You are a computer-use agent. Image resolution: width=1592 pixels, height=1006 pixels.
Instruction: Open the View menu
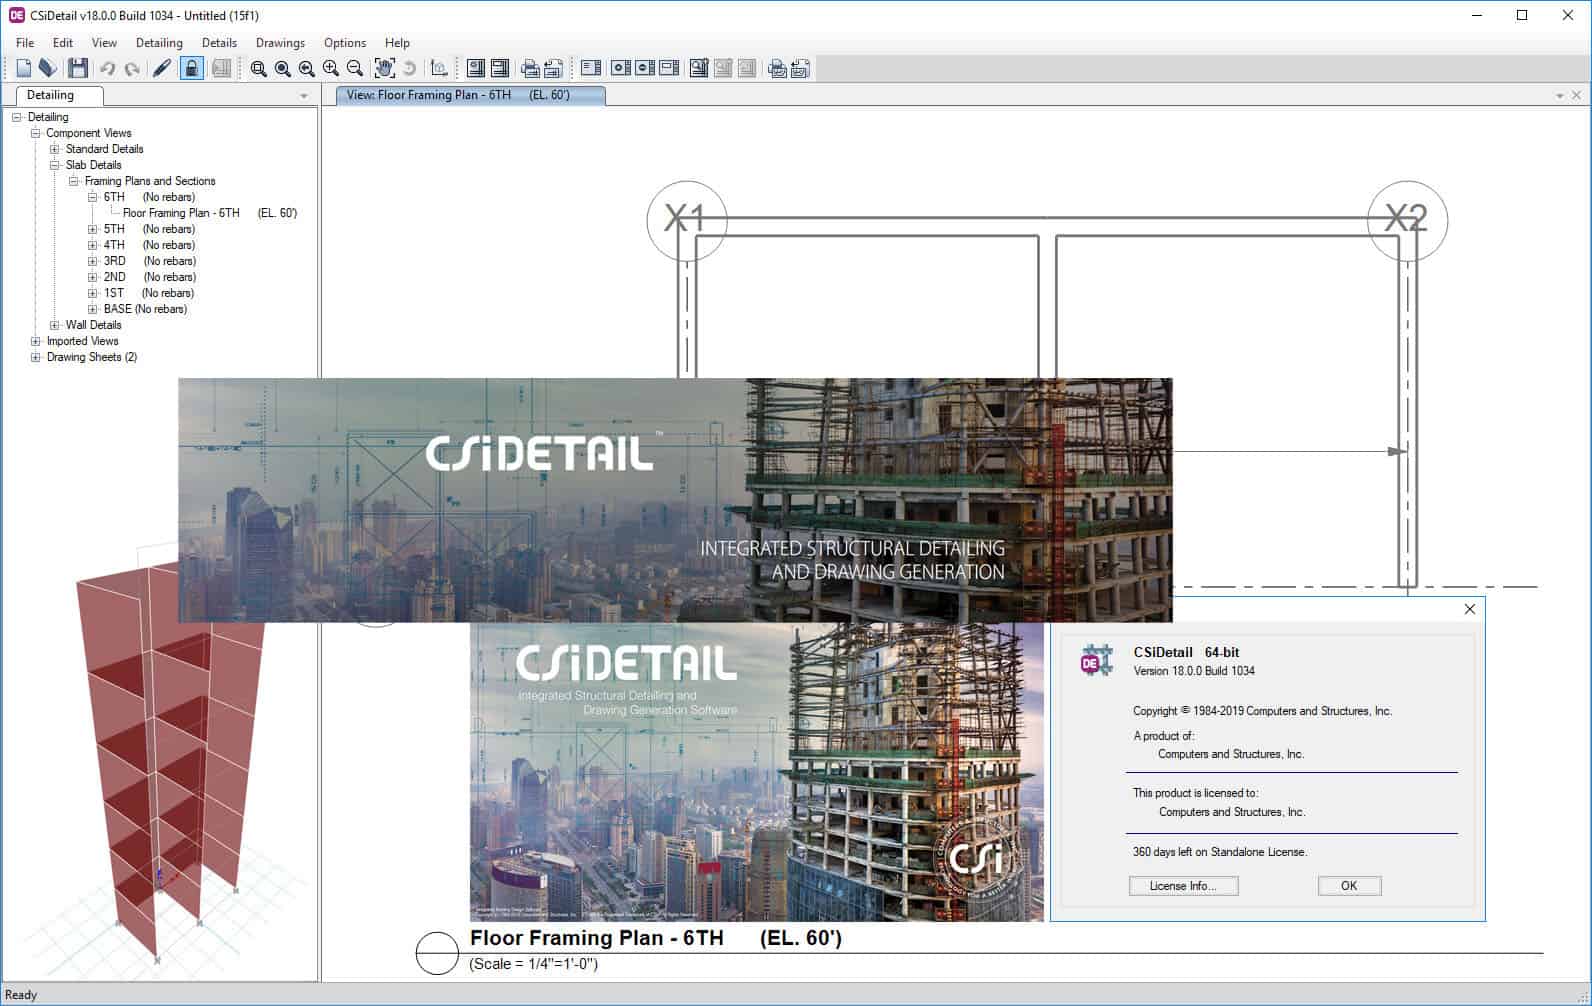click(x=104, y=43)
